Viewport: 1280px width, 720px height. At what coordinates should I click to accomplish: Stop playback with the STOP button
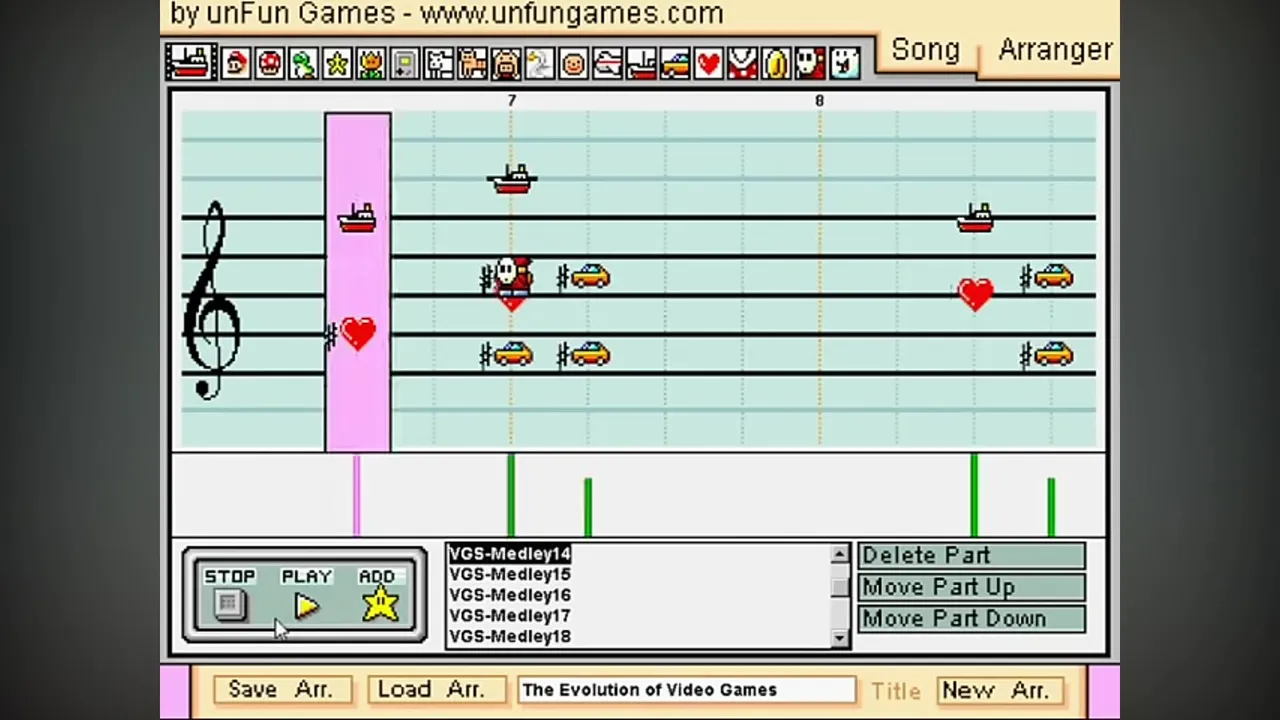229,604
